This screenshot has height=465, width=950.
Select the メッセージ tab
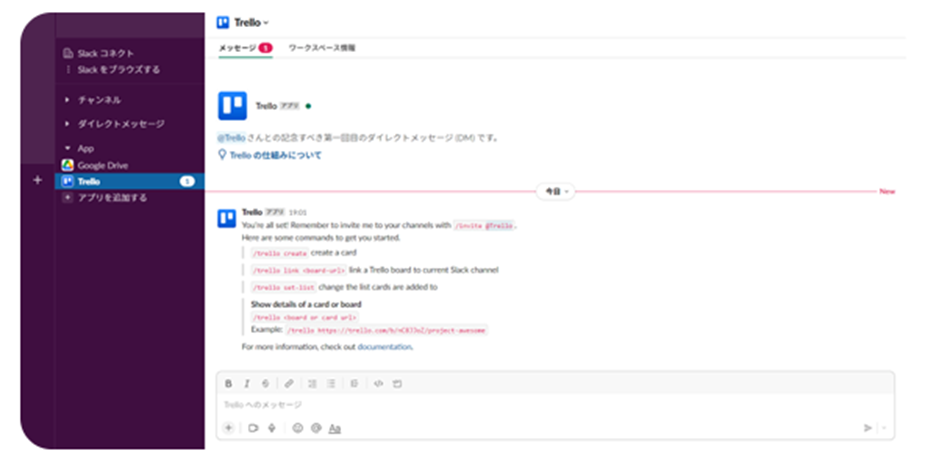245,47
